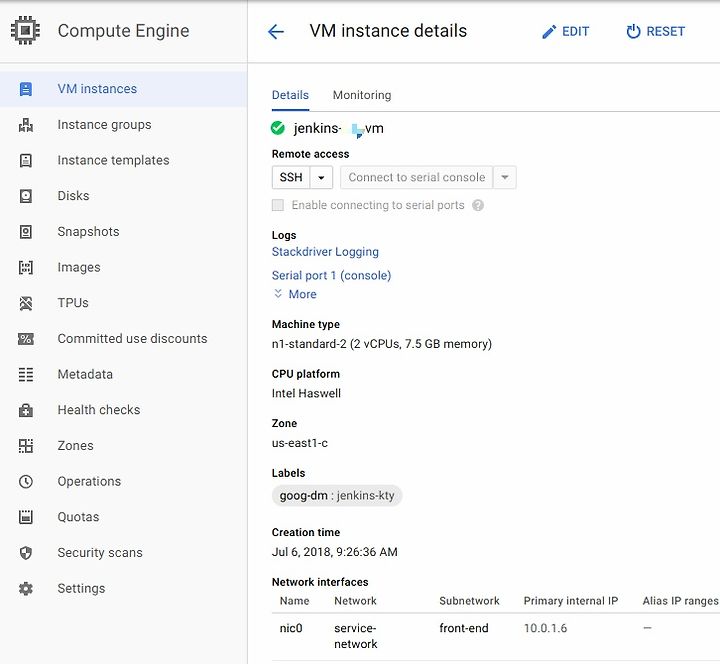Switch to the Monitoring tab

coord(362,95)
